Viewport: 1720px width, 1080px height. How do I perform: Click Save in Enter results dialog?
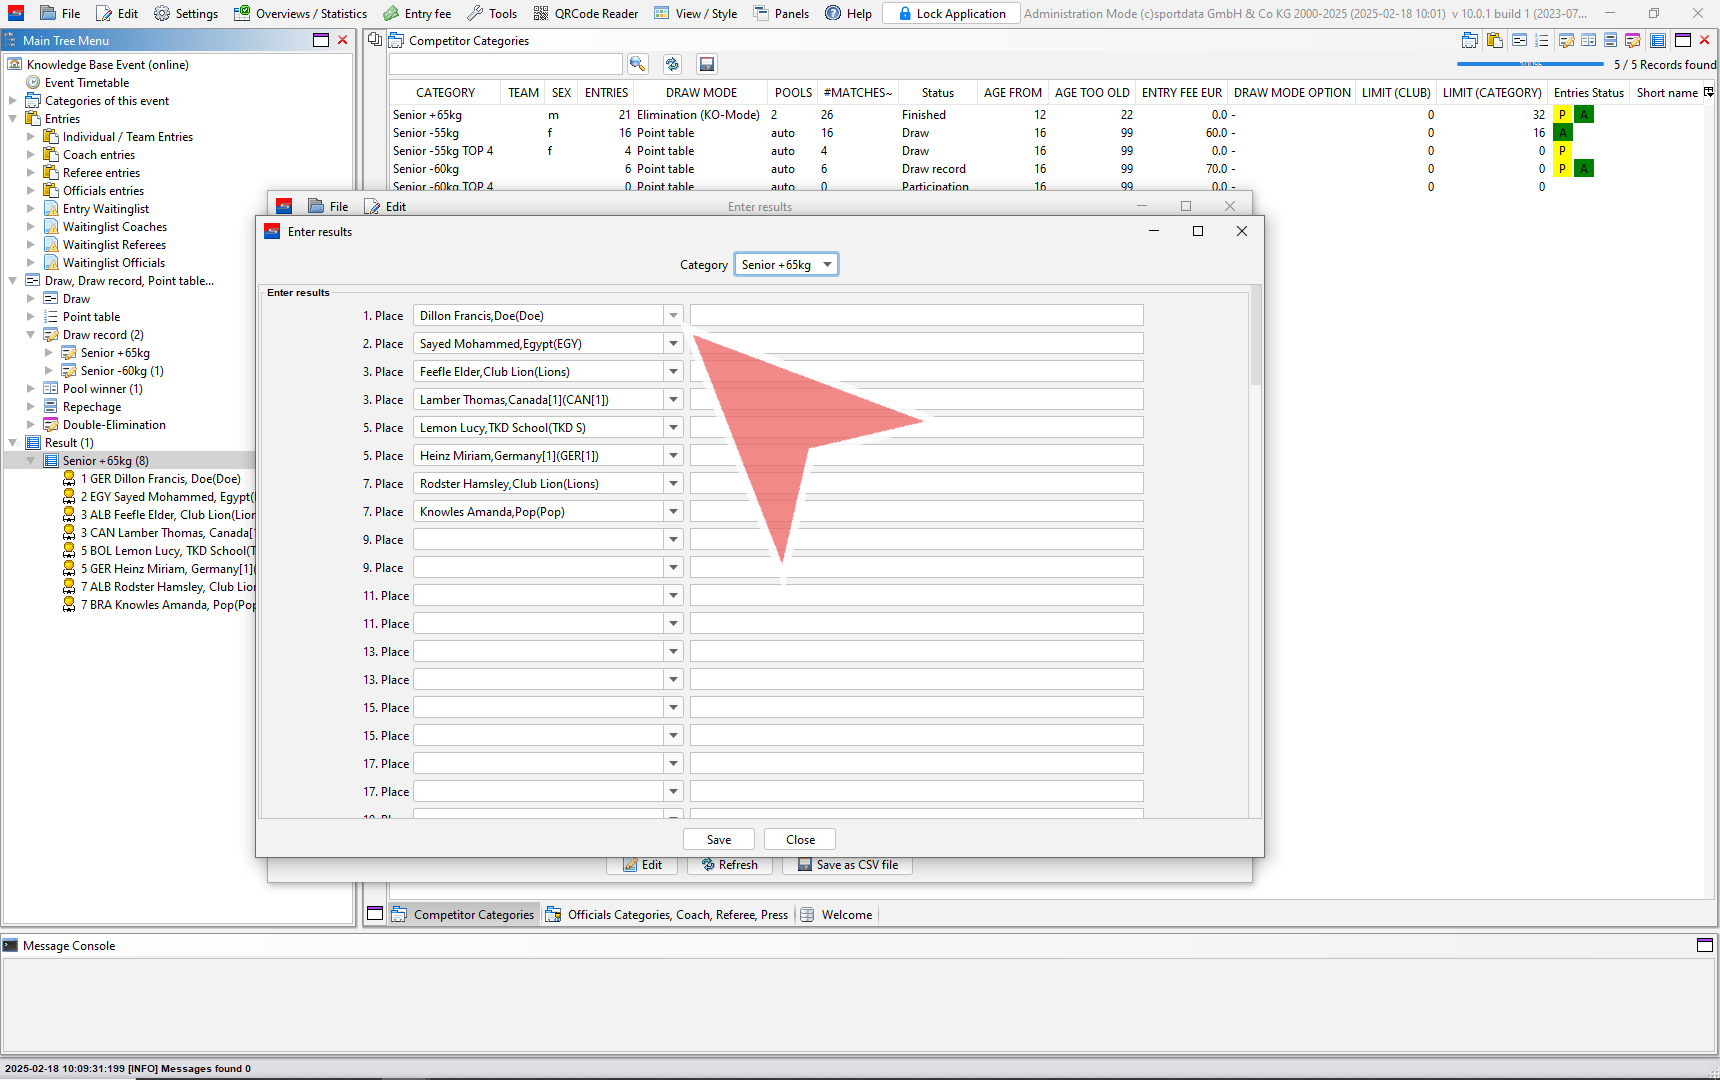[x=718, y=839]
